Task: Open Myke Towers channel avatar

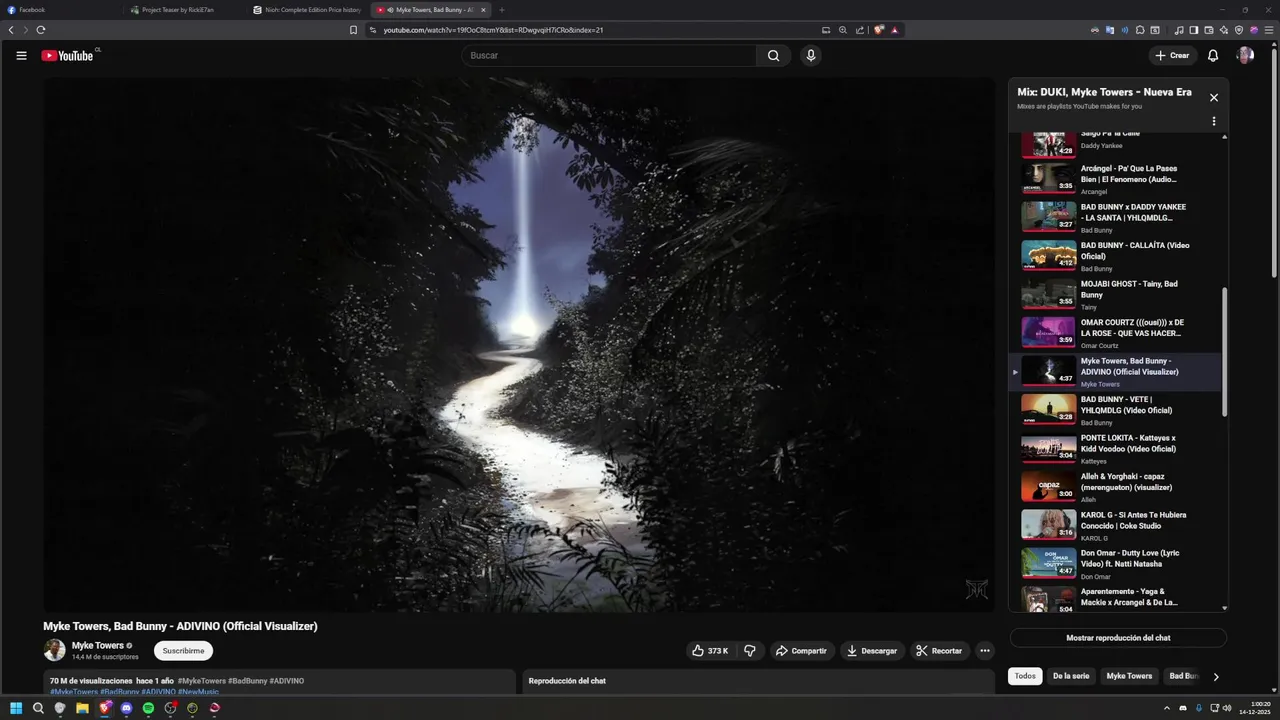Action: tap(54, 651)
